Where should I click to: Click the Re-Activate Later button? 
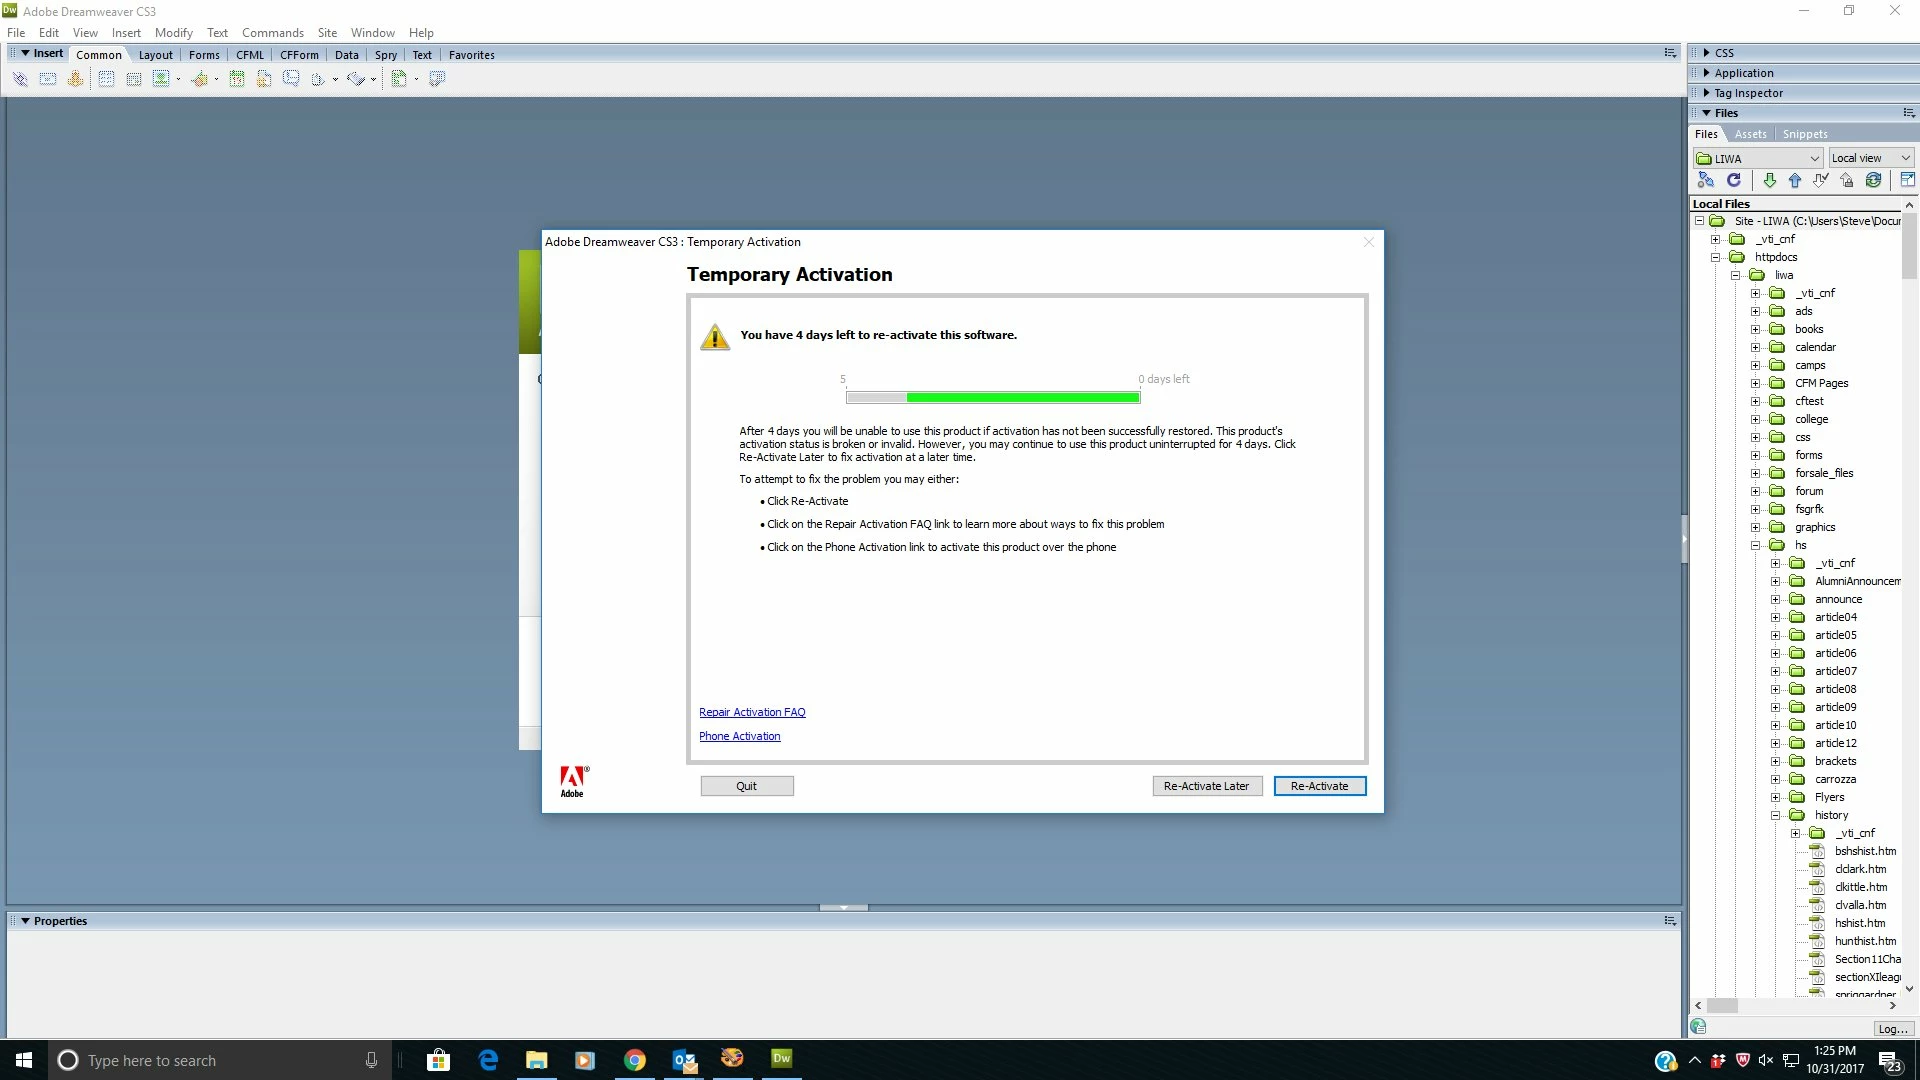tap(1206, 786)
